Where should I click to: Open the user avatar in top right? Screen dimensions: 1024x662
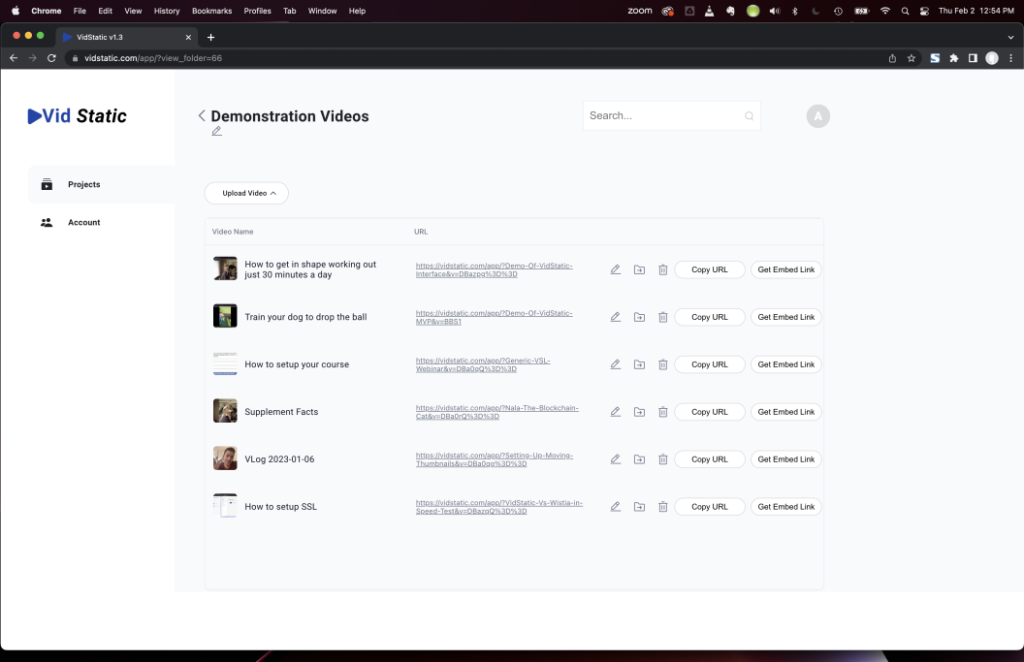click(818, 116)
